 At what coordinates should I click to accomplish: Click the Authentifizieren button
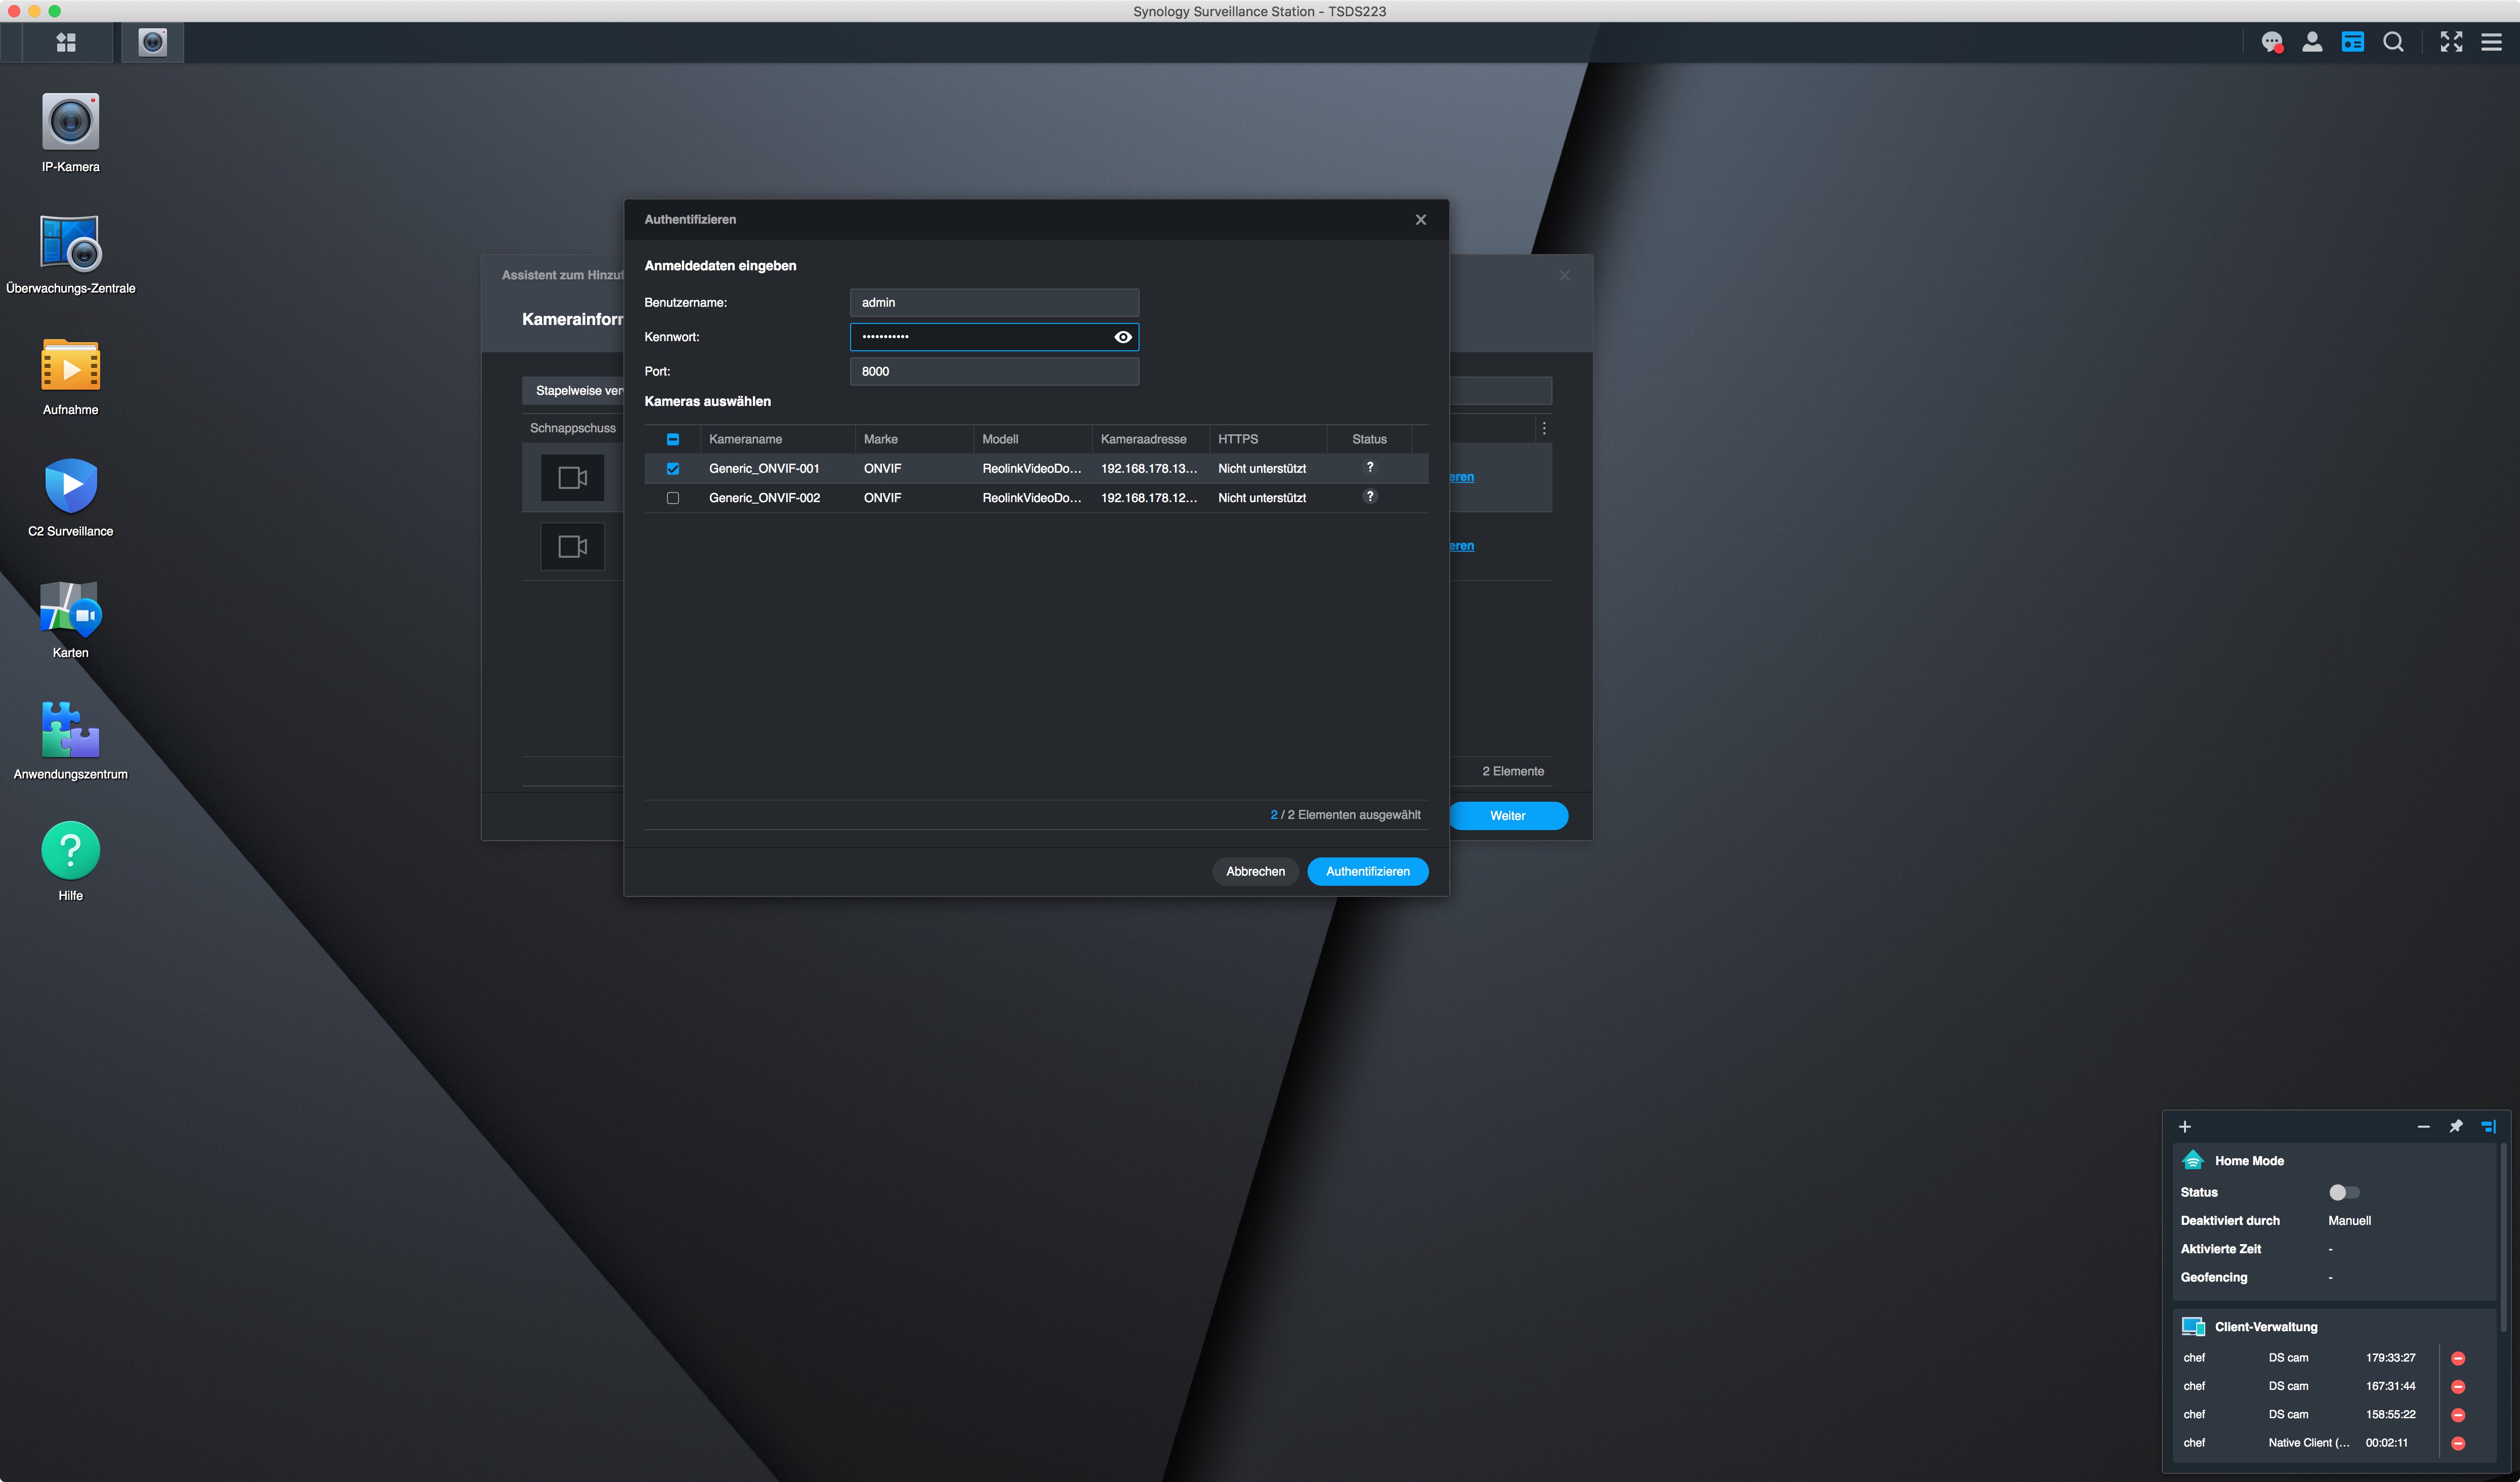click(1367, 872)
